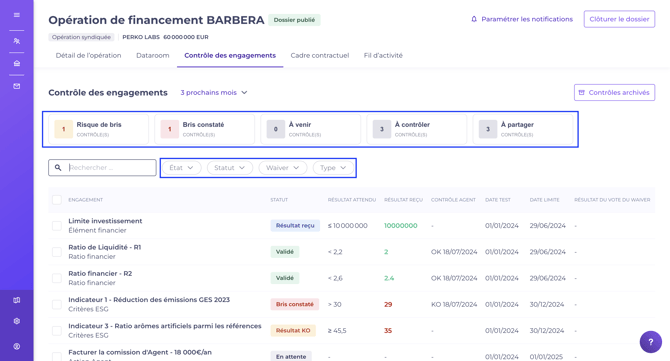Open the users icon in sidebar
Screen dimensions: 670x361
click(17, 41)
